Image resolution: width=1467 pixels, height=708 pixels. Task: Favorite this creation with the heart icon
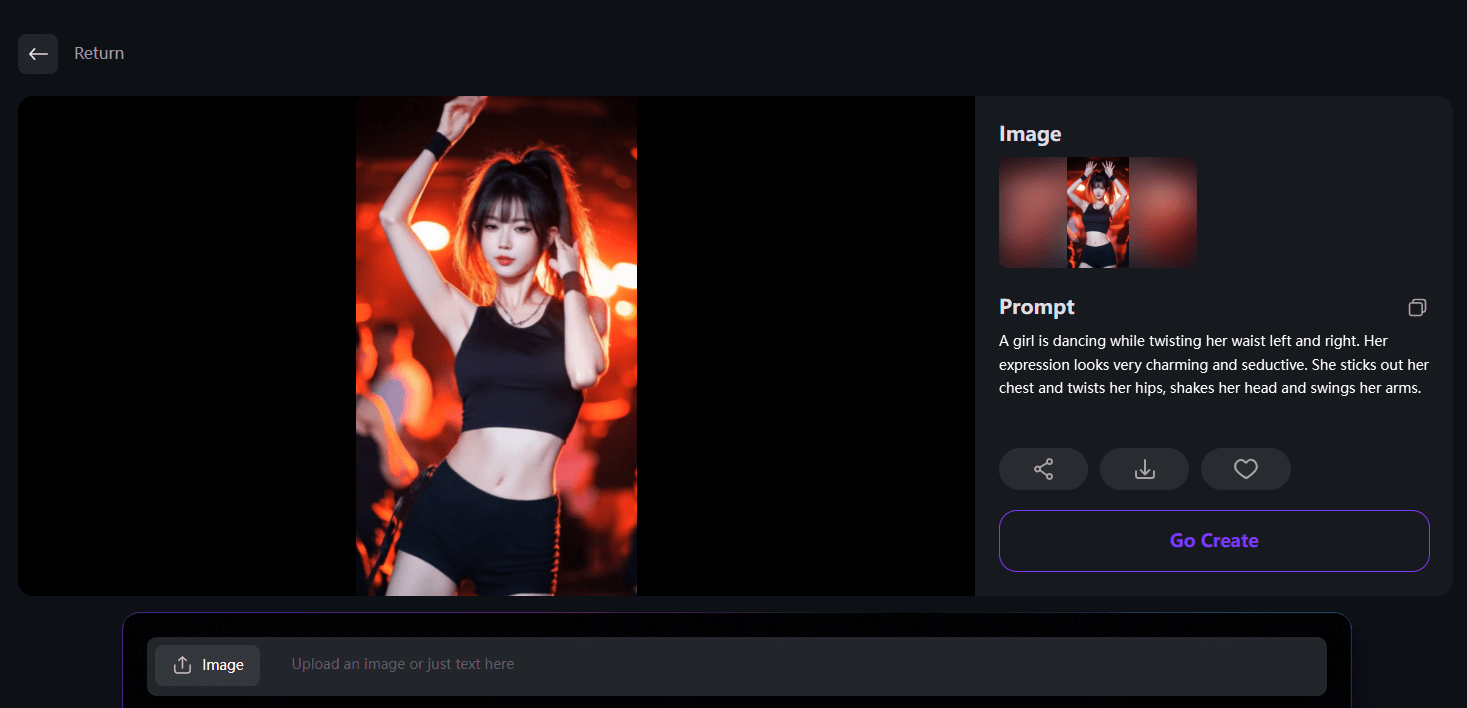coord(1245,469)
